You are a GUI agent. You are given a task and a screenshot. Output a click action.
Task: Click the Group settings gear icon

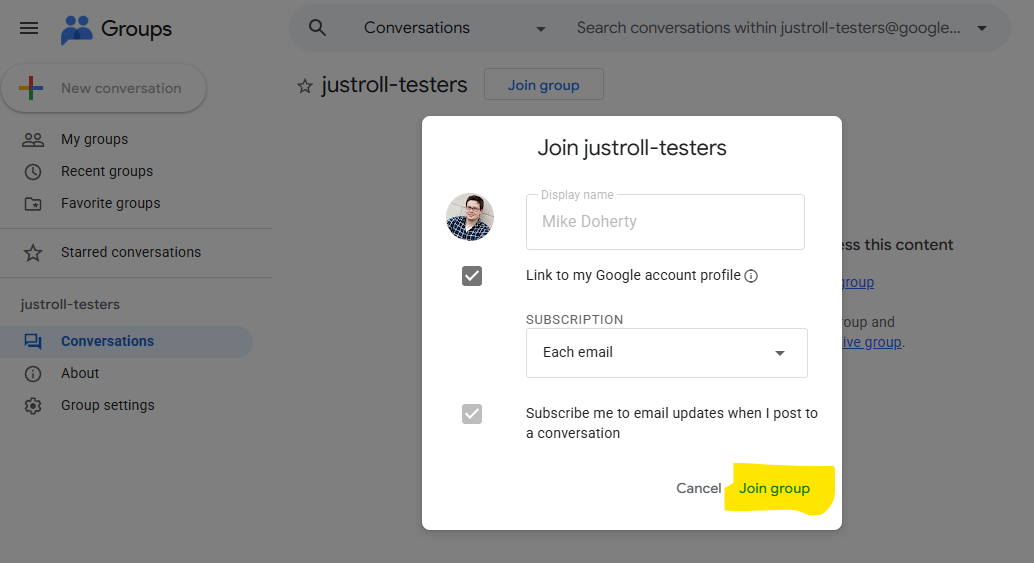pyautogui.click(x=33, y=406)
